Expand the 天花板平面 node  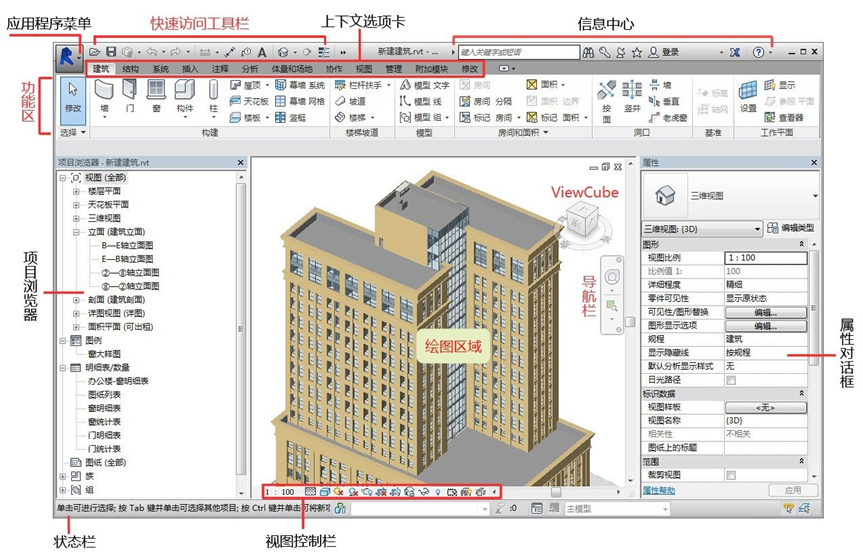[x=76, y=205]
